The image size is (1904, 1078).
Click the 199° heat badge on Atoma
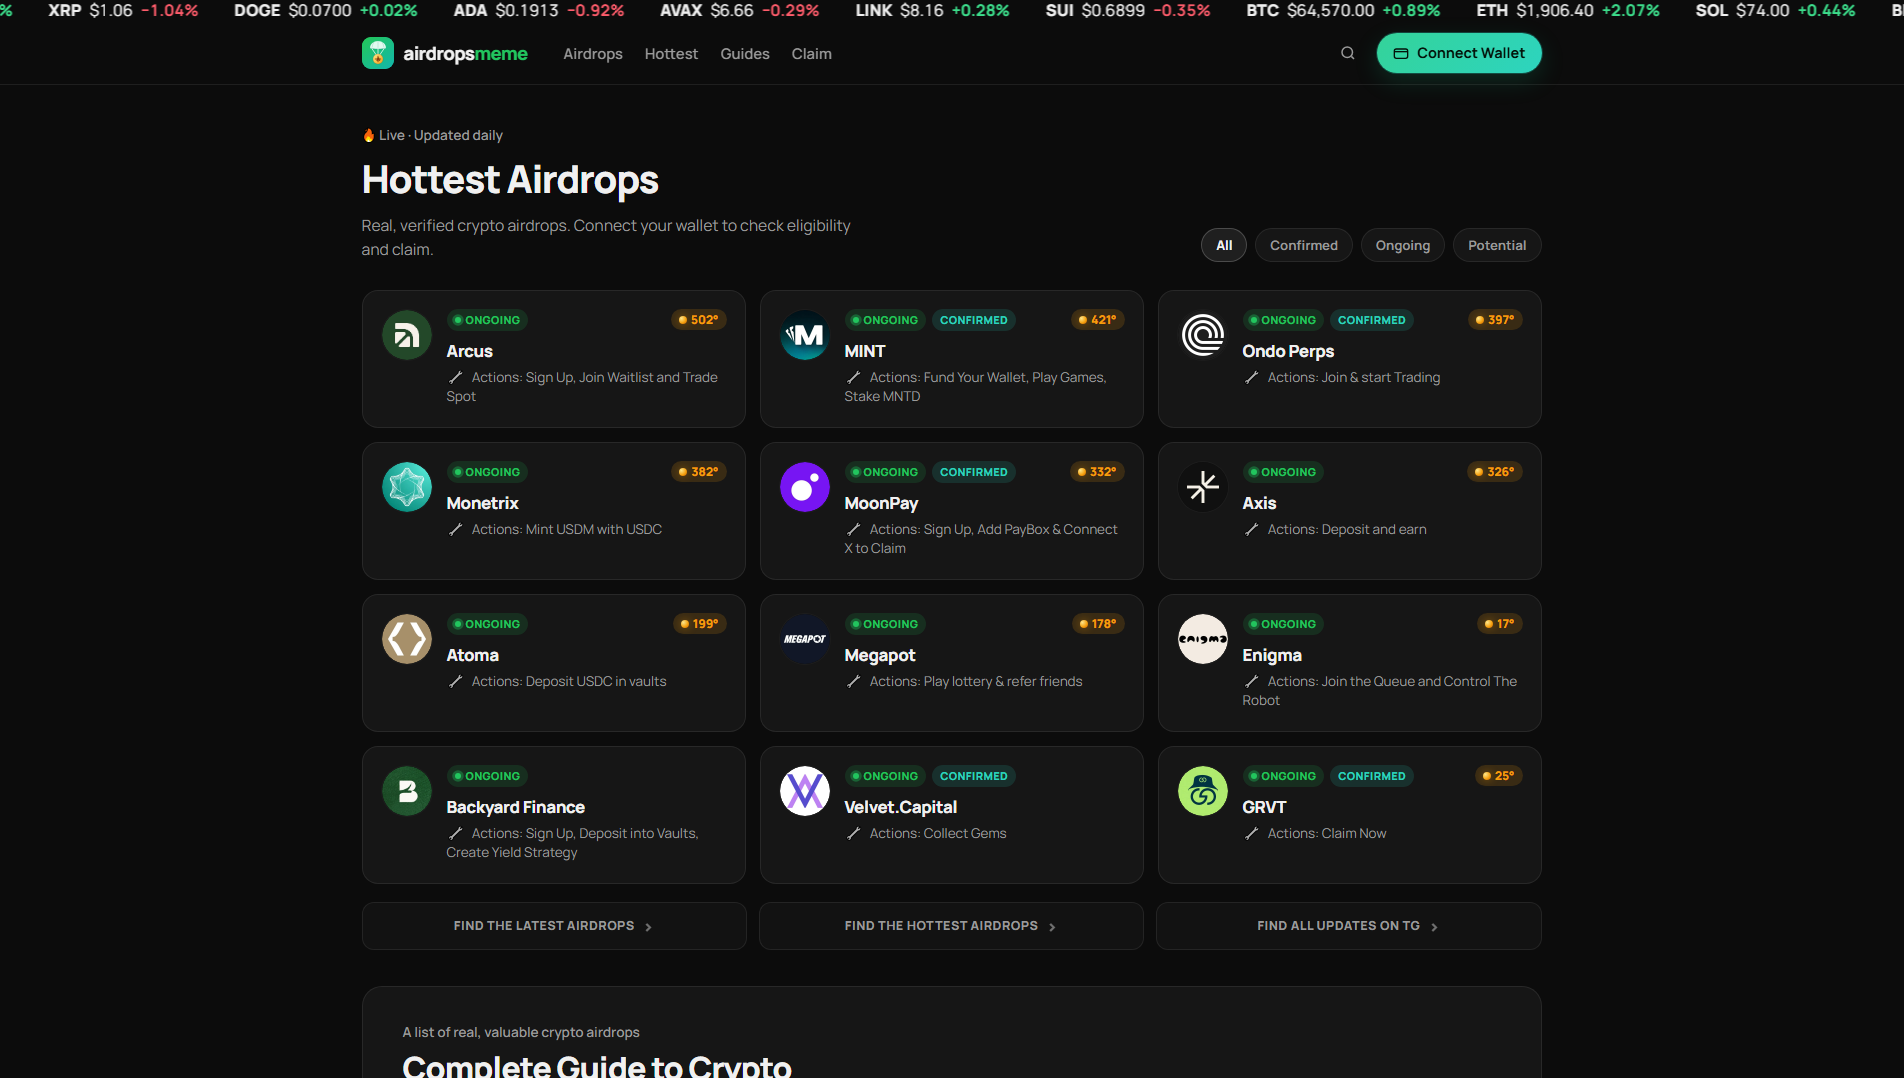699,624
